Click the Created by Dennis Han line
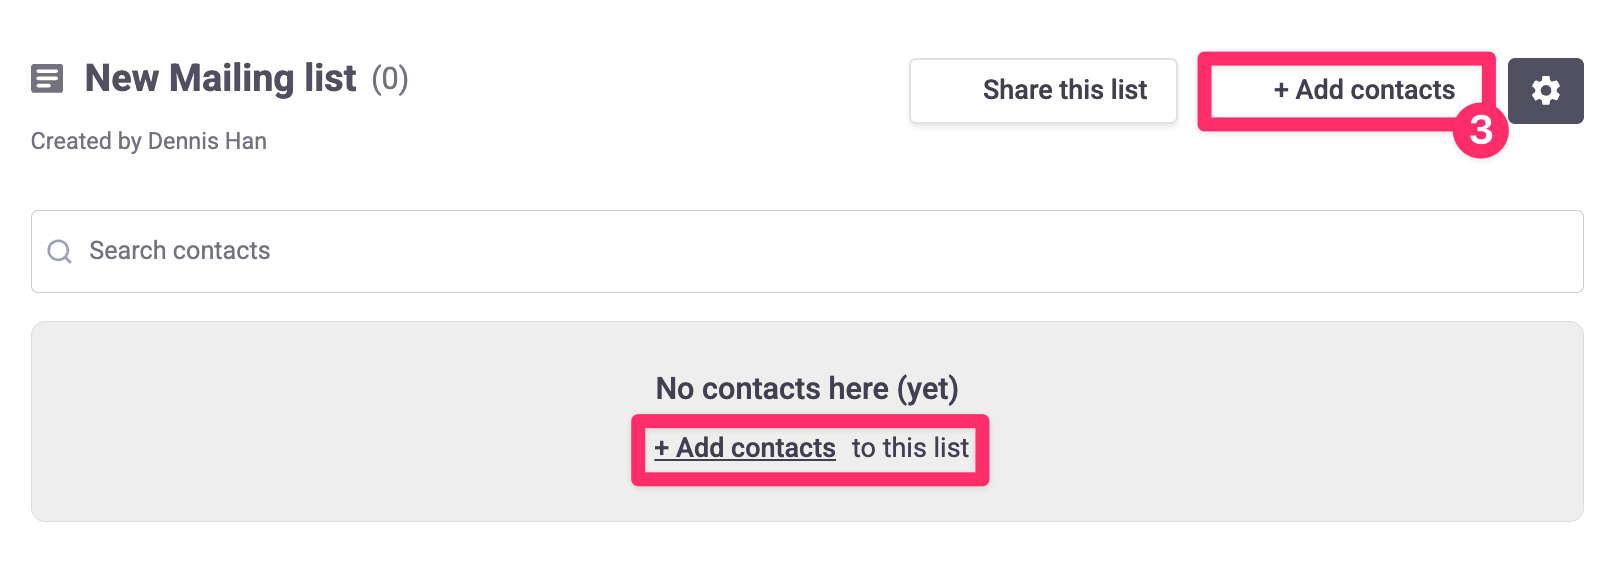1622x564 pixels. 149,141
